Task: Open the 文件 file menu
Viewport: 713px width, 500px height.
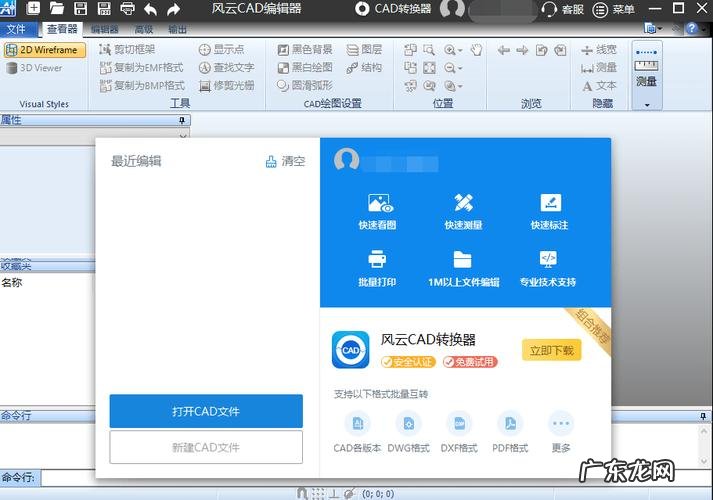Action: point(16,30)
